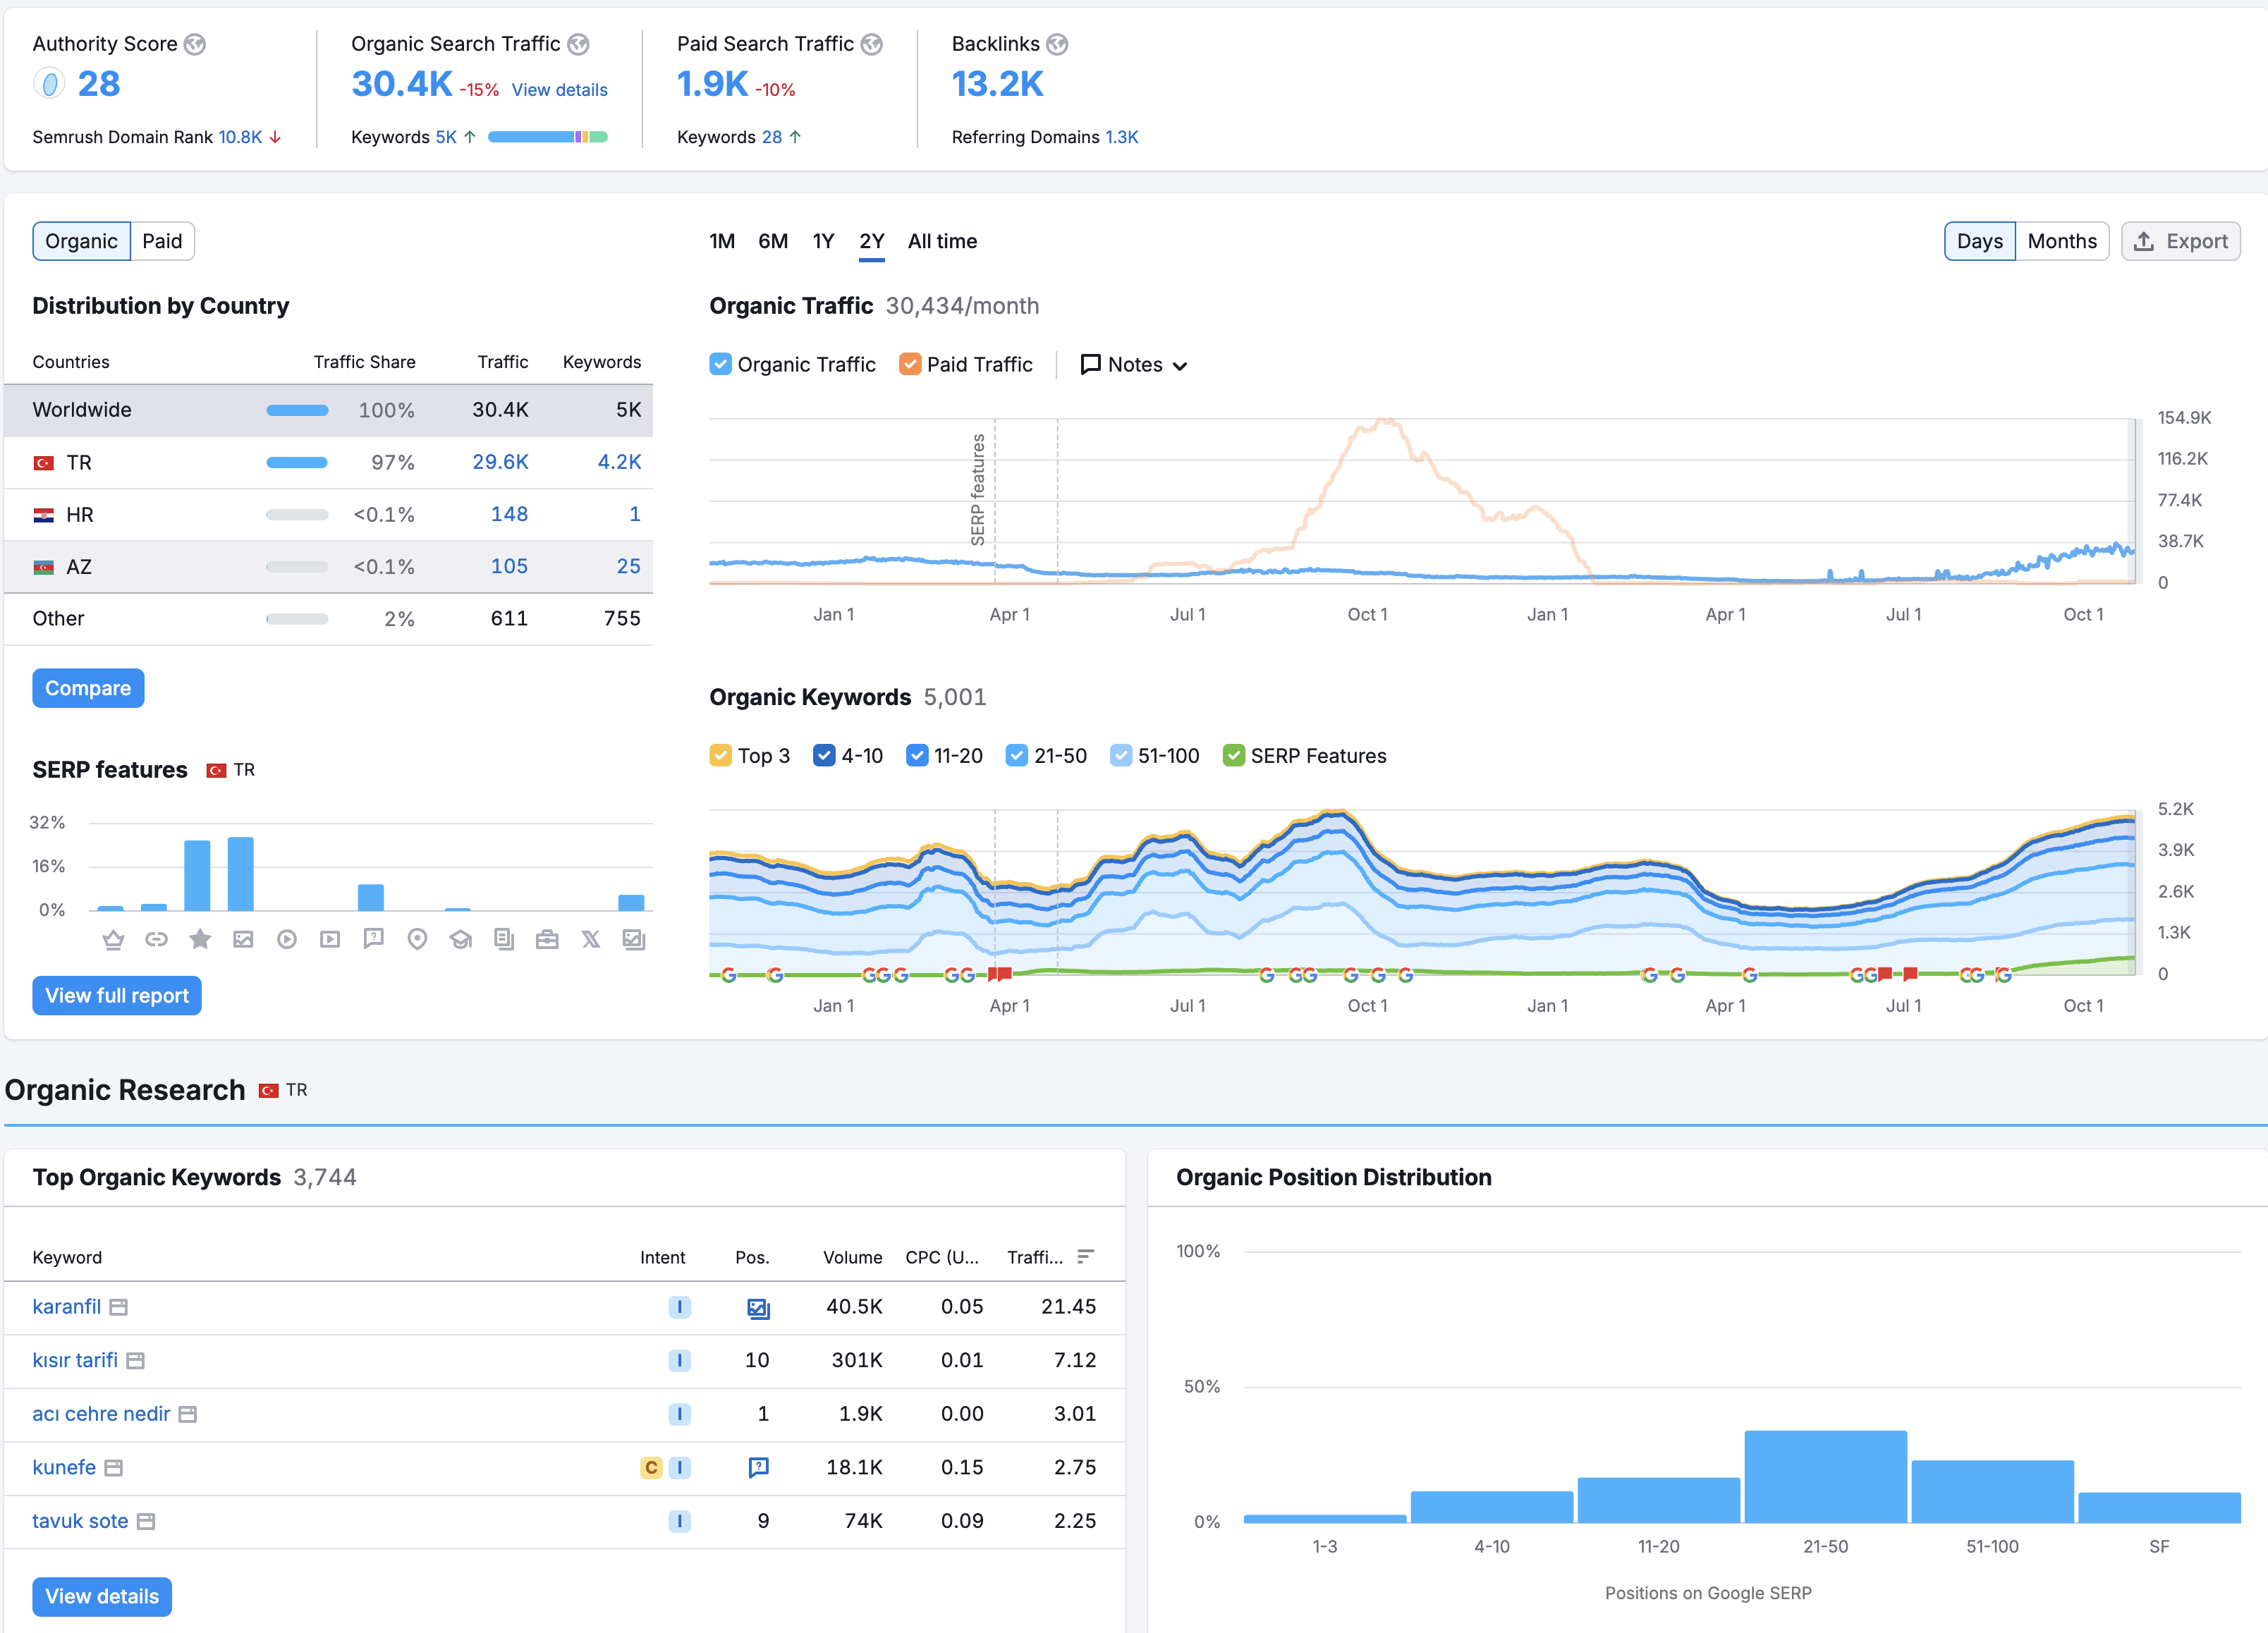Click the single image SERP feature icon
This screenshot has width=2268, height=1633.
click(243, 939)
